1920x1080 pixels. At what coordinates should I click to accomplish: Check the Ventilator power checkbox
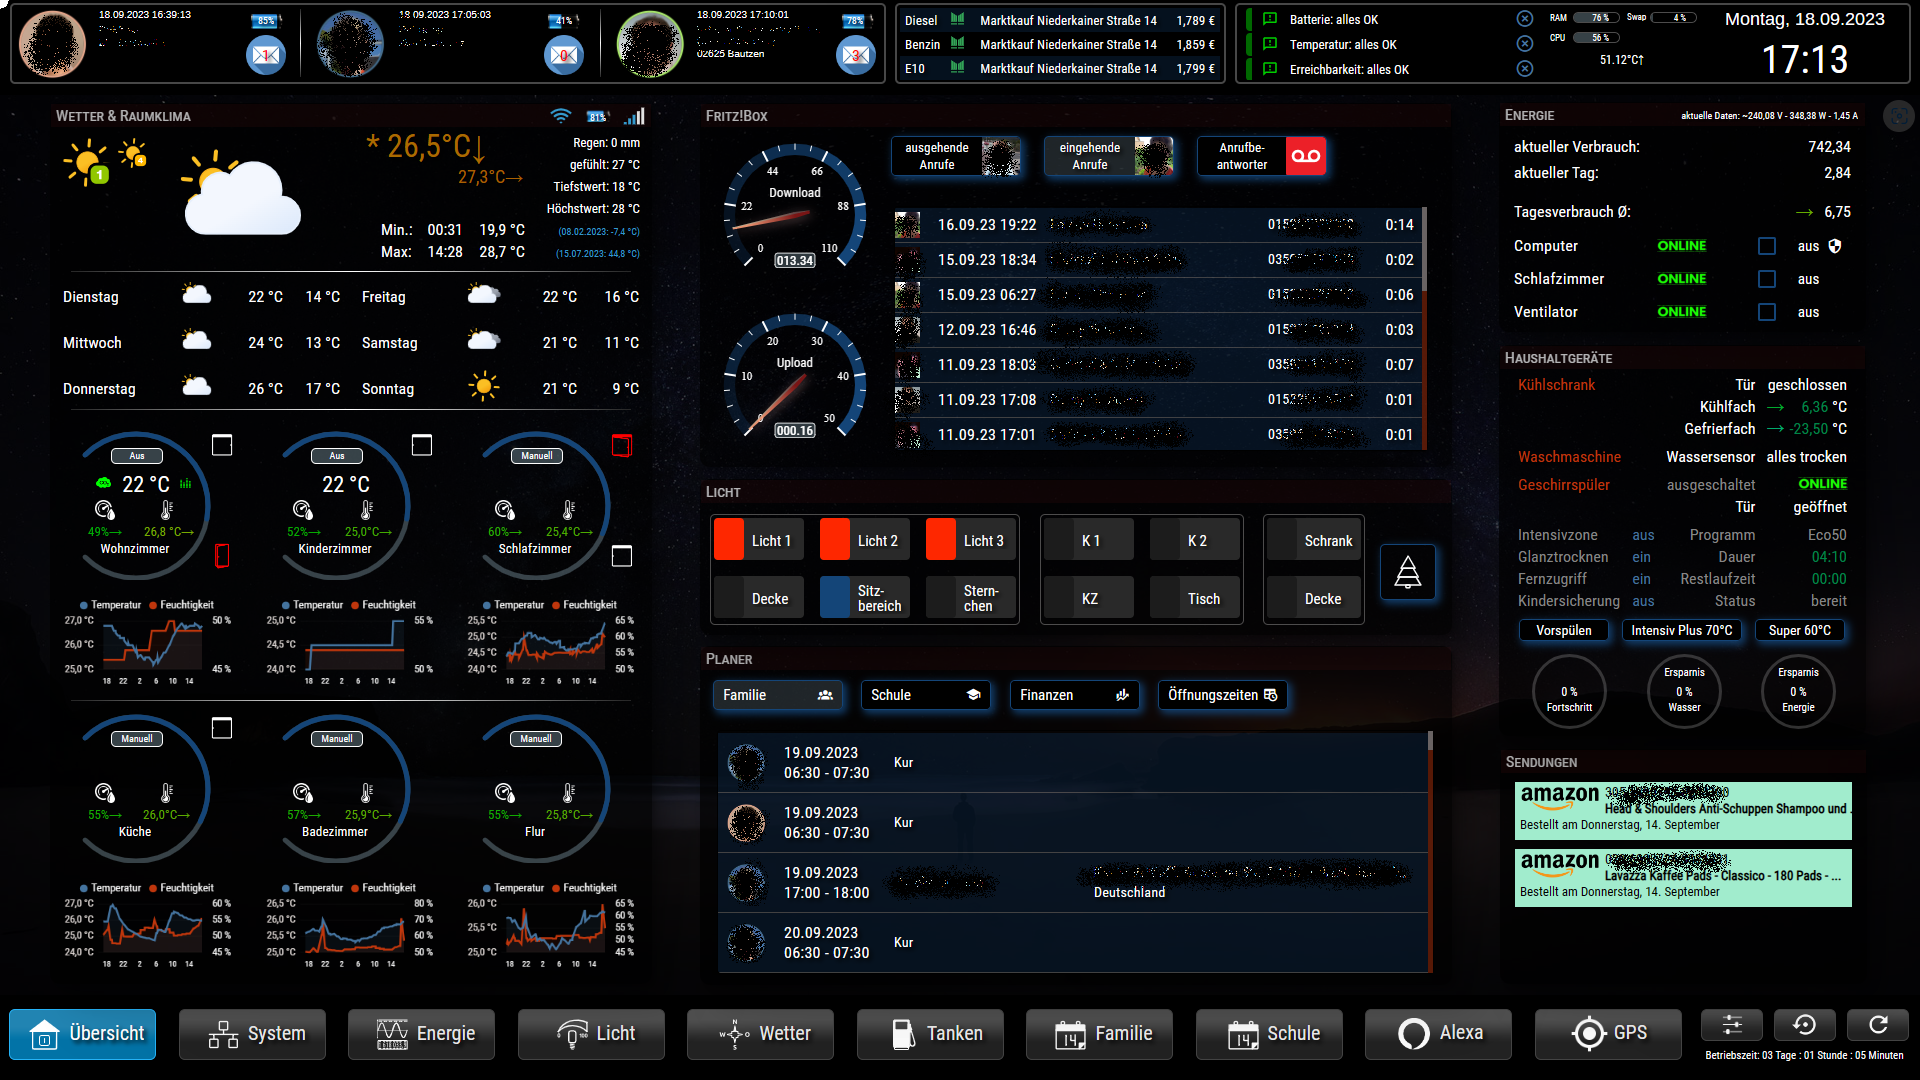(x=1767, y=312)
